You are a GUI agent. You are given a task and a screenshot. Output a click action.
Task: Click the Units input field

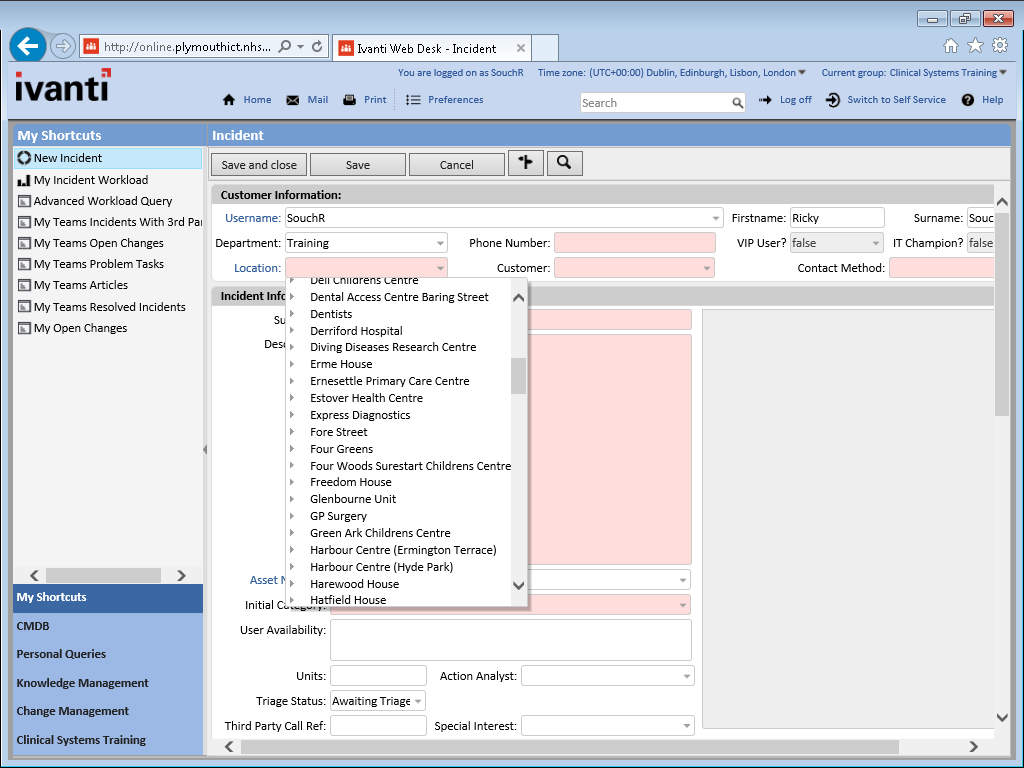point(378,676)
